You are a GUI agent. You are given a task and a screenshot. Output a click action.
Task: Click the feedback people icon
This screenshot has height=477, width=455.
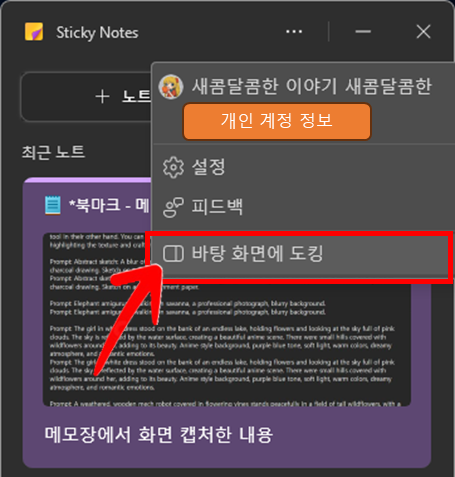tap(173, 207)
